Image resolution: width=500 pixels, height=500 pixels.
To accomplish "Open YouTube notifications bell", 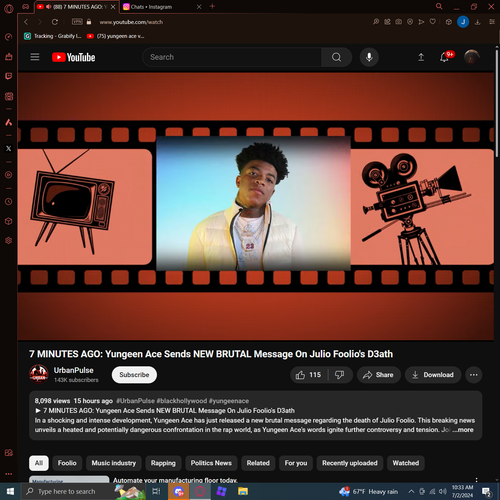I will (x=444, y=57).
